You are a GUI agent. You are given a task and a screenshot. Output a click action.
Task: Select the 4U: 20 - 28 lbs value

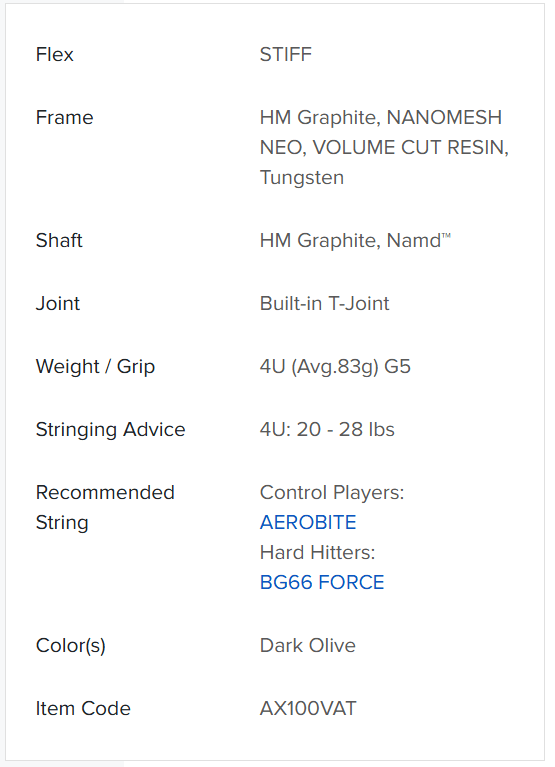pos(327,429)
